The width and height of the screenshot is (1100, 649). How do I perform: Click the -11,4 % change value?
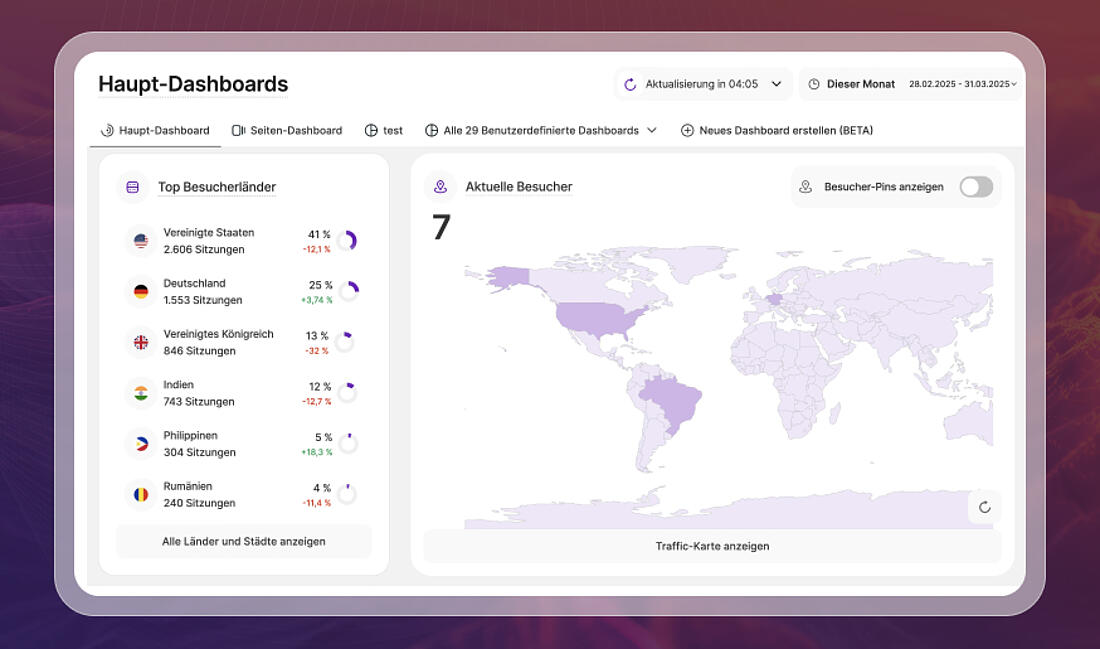click(x=316, y=503)
